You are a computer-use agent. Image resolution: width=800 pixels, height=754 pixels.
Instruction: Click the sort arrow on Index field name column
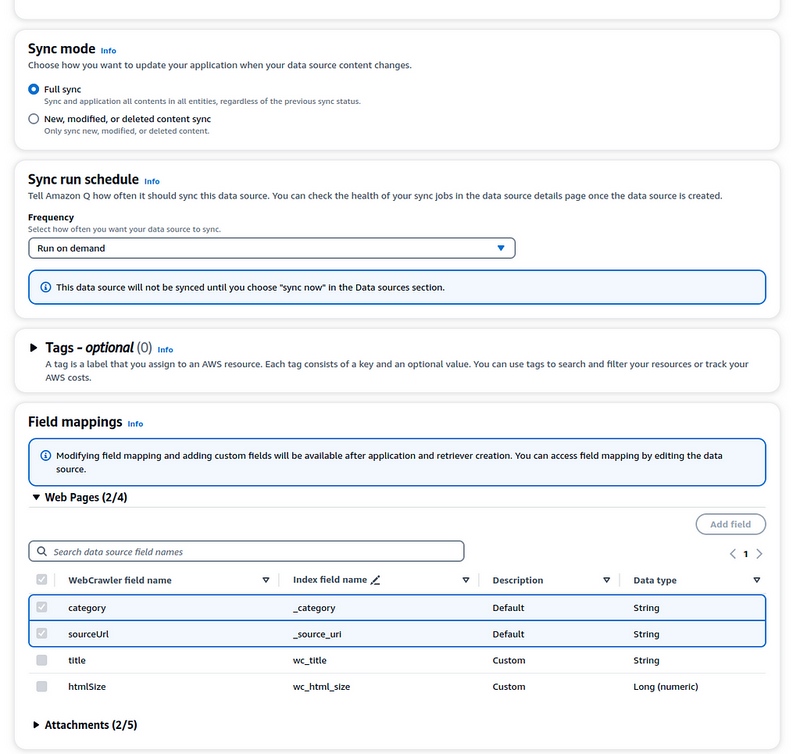pyautogui.click(x=466, y=580)
